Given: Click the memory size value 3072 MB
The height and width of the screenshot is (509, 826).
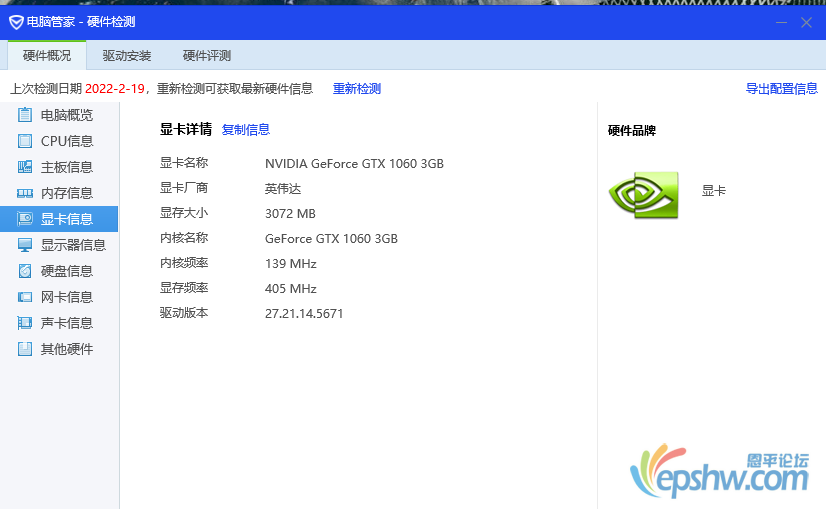Looking at the screenshot, I should point(290,213).
